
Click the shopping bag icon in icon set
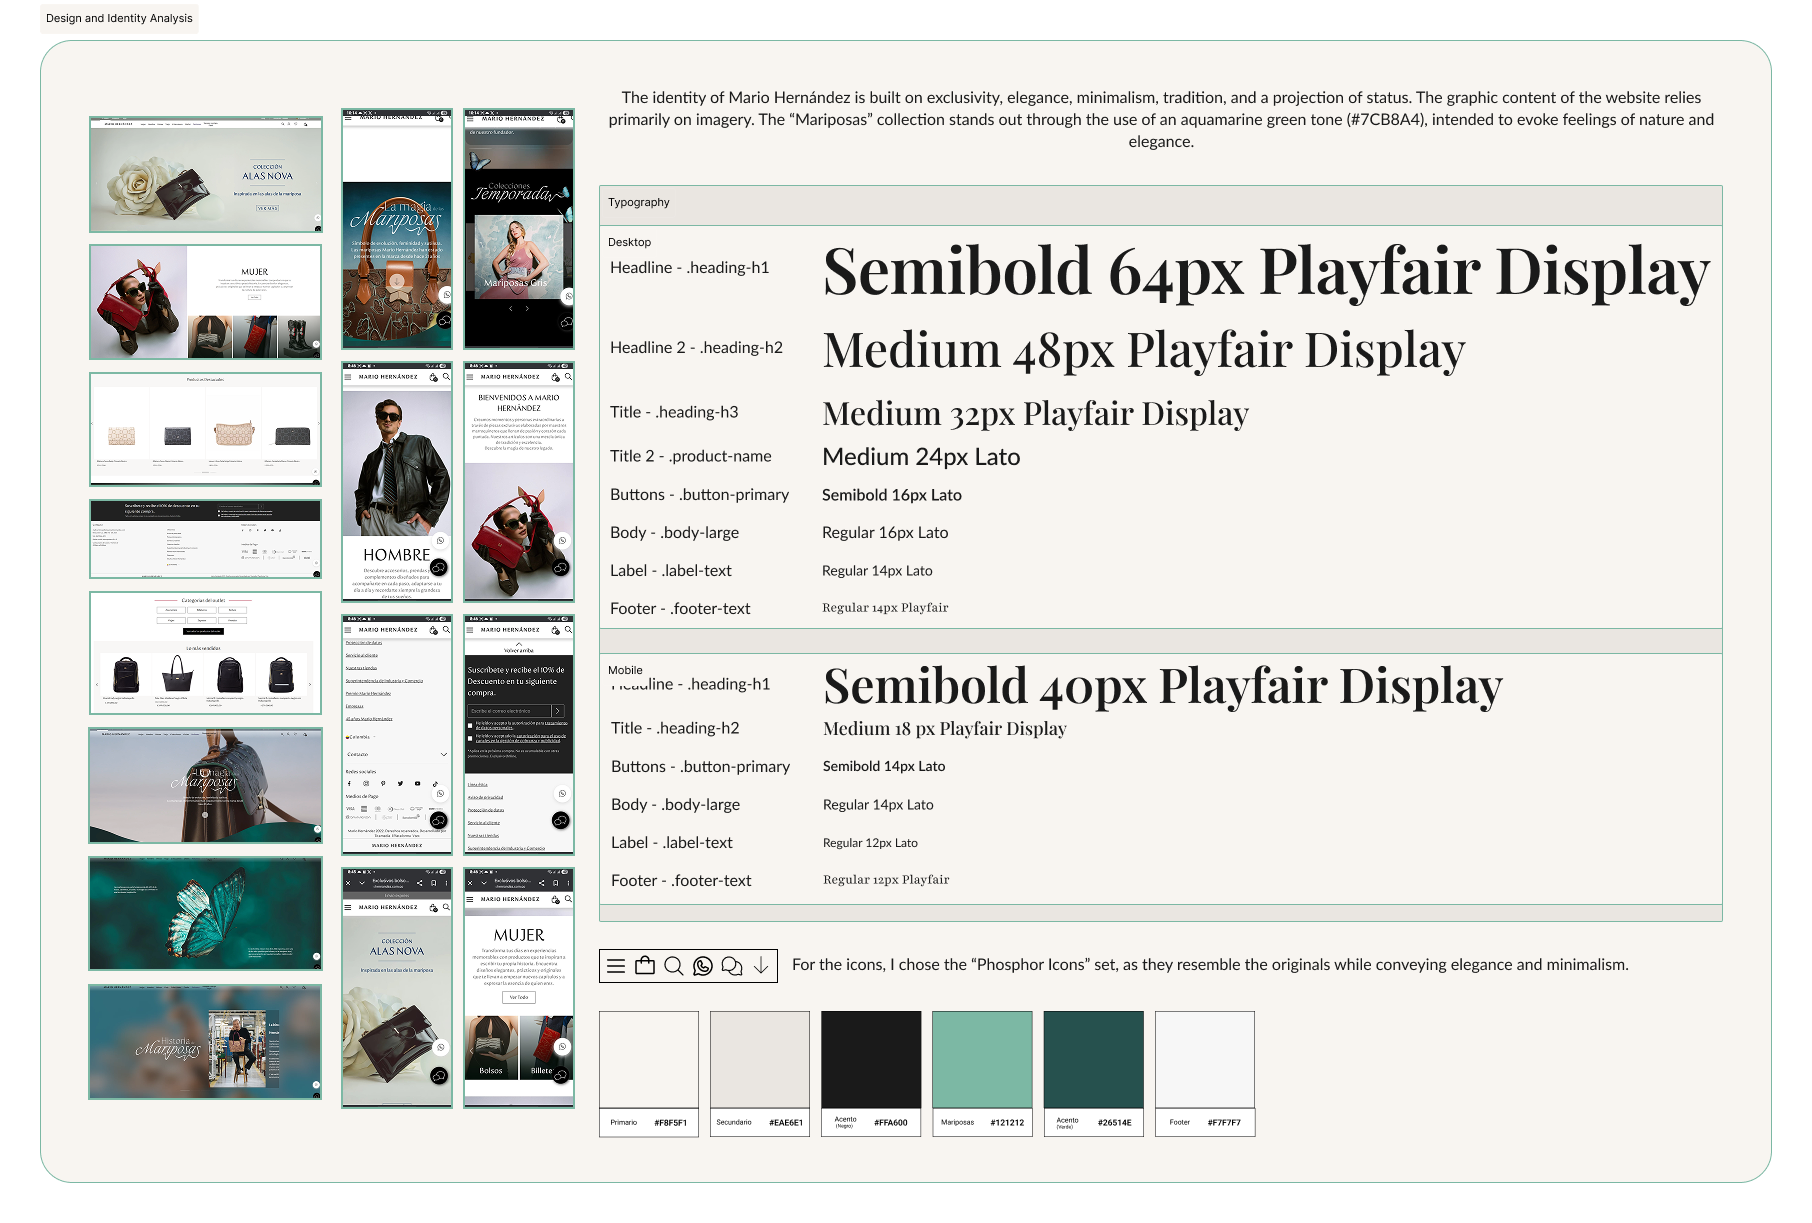645,966
